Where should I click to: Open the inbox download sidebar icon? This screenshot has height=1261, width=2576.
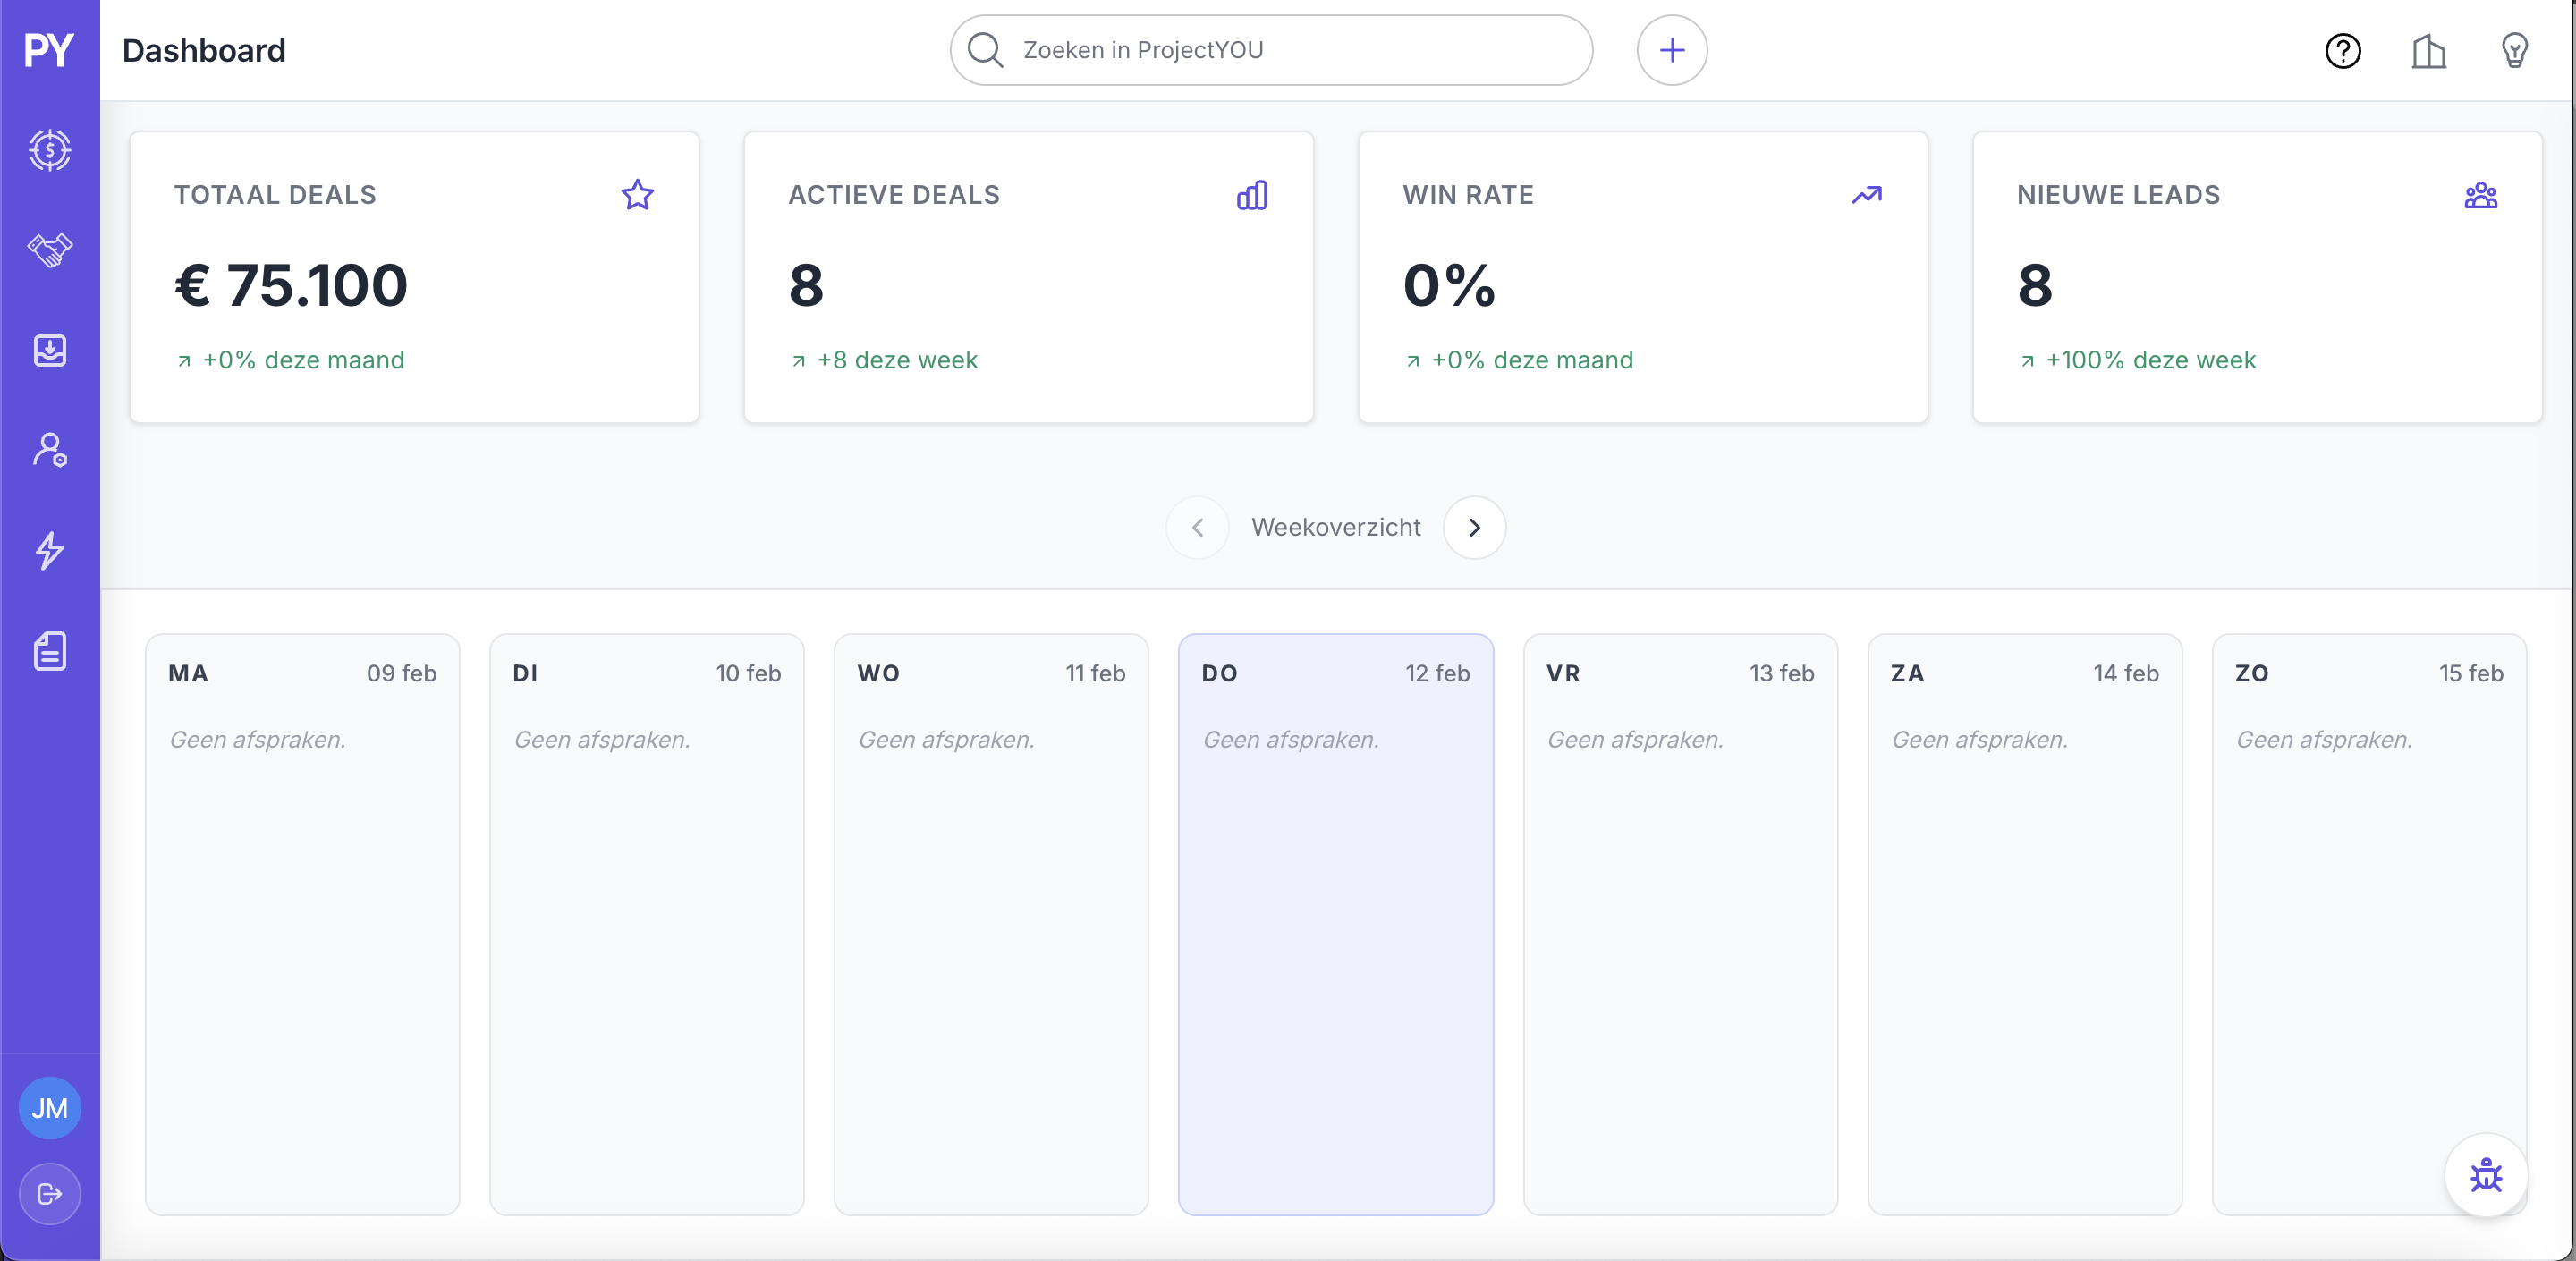[49, 351]
